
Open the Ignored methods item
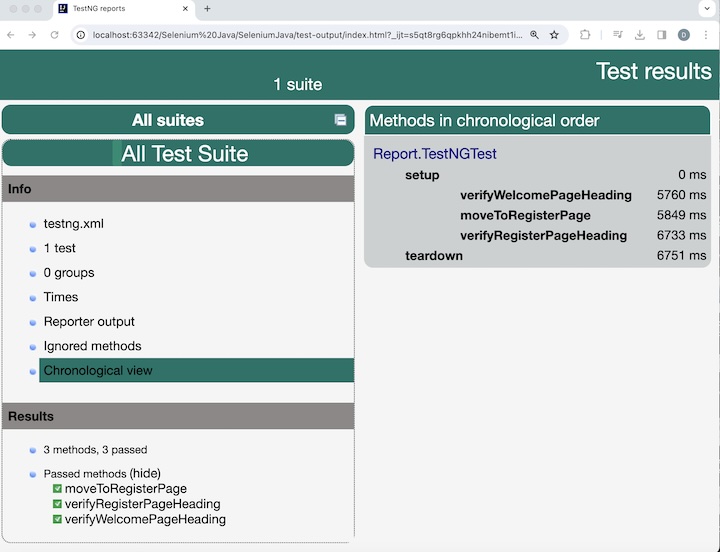pos(92,346)
